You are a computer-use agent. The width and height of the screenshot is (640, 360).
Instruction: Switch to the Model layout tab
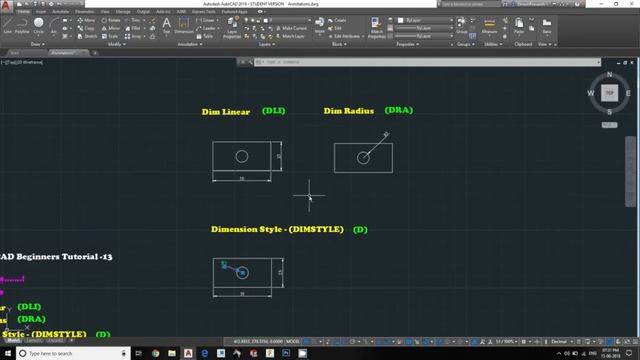[x=13, y=340]
